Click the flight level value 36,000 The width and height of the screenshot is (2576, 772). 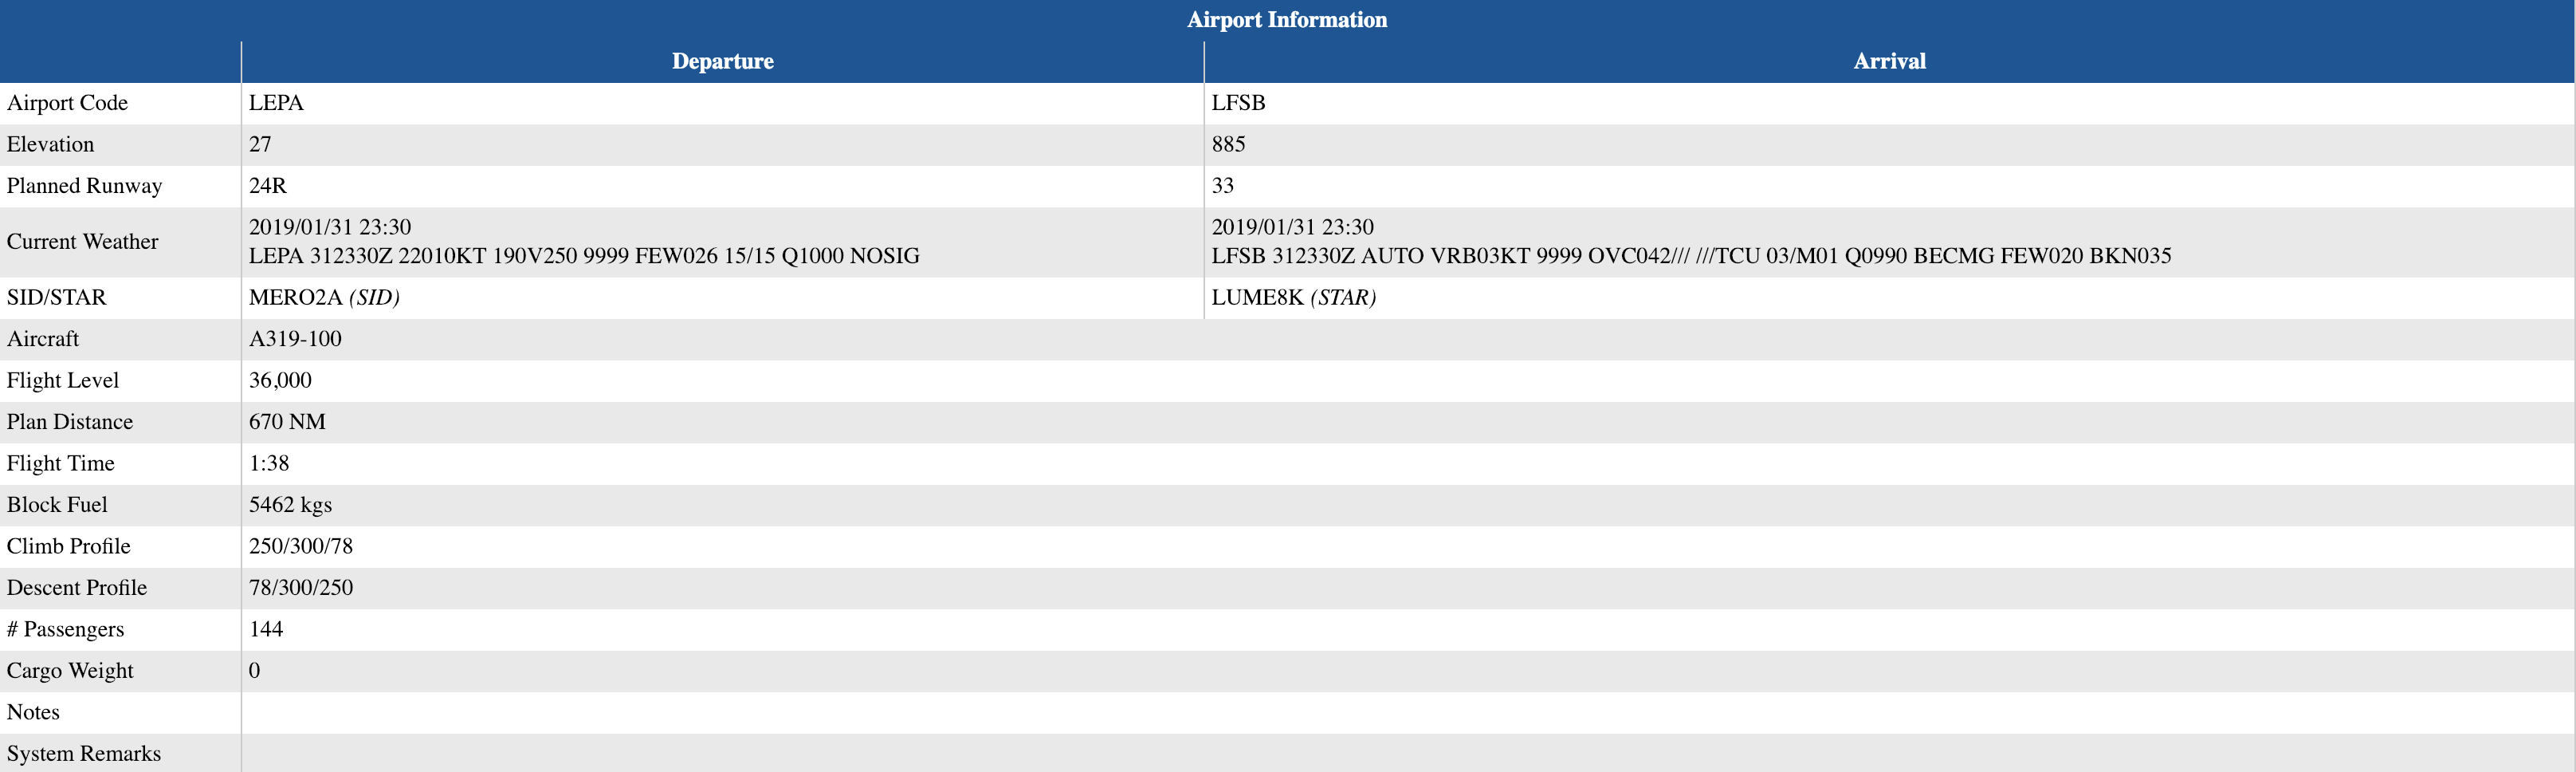[280, 381]
